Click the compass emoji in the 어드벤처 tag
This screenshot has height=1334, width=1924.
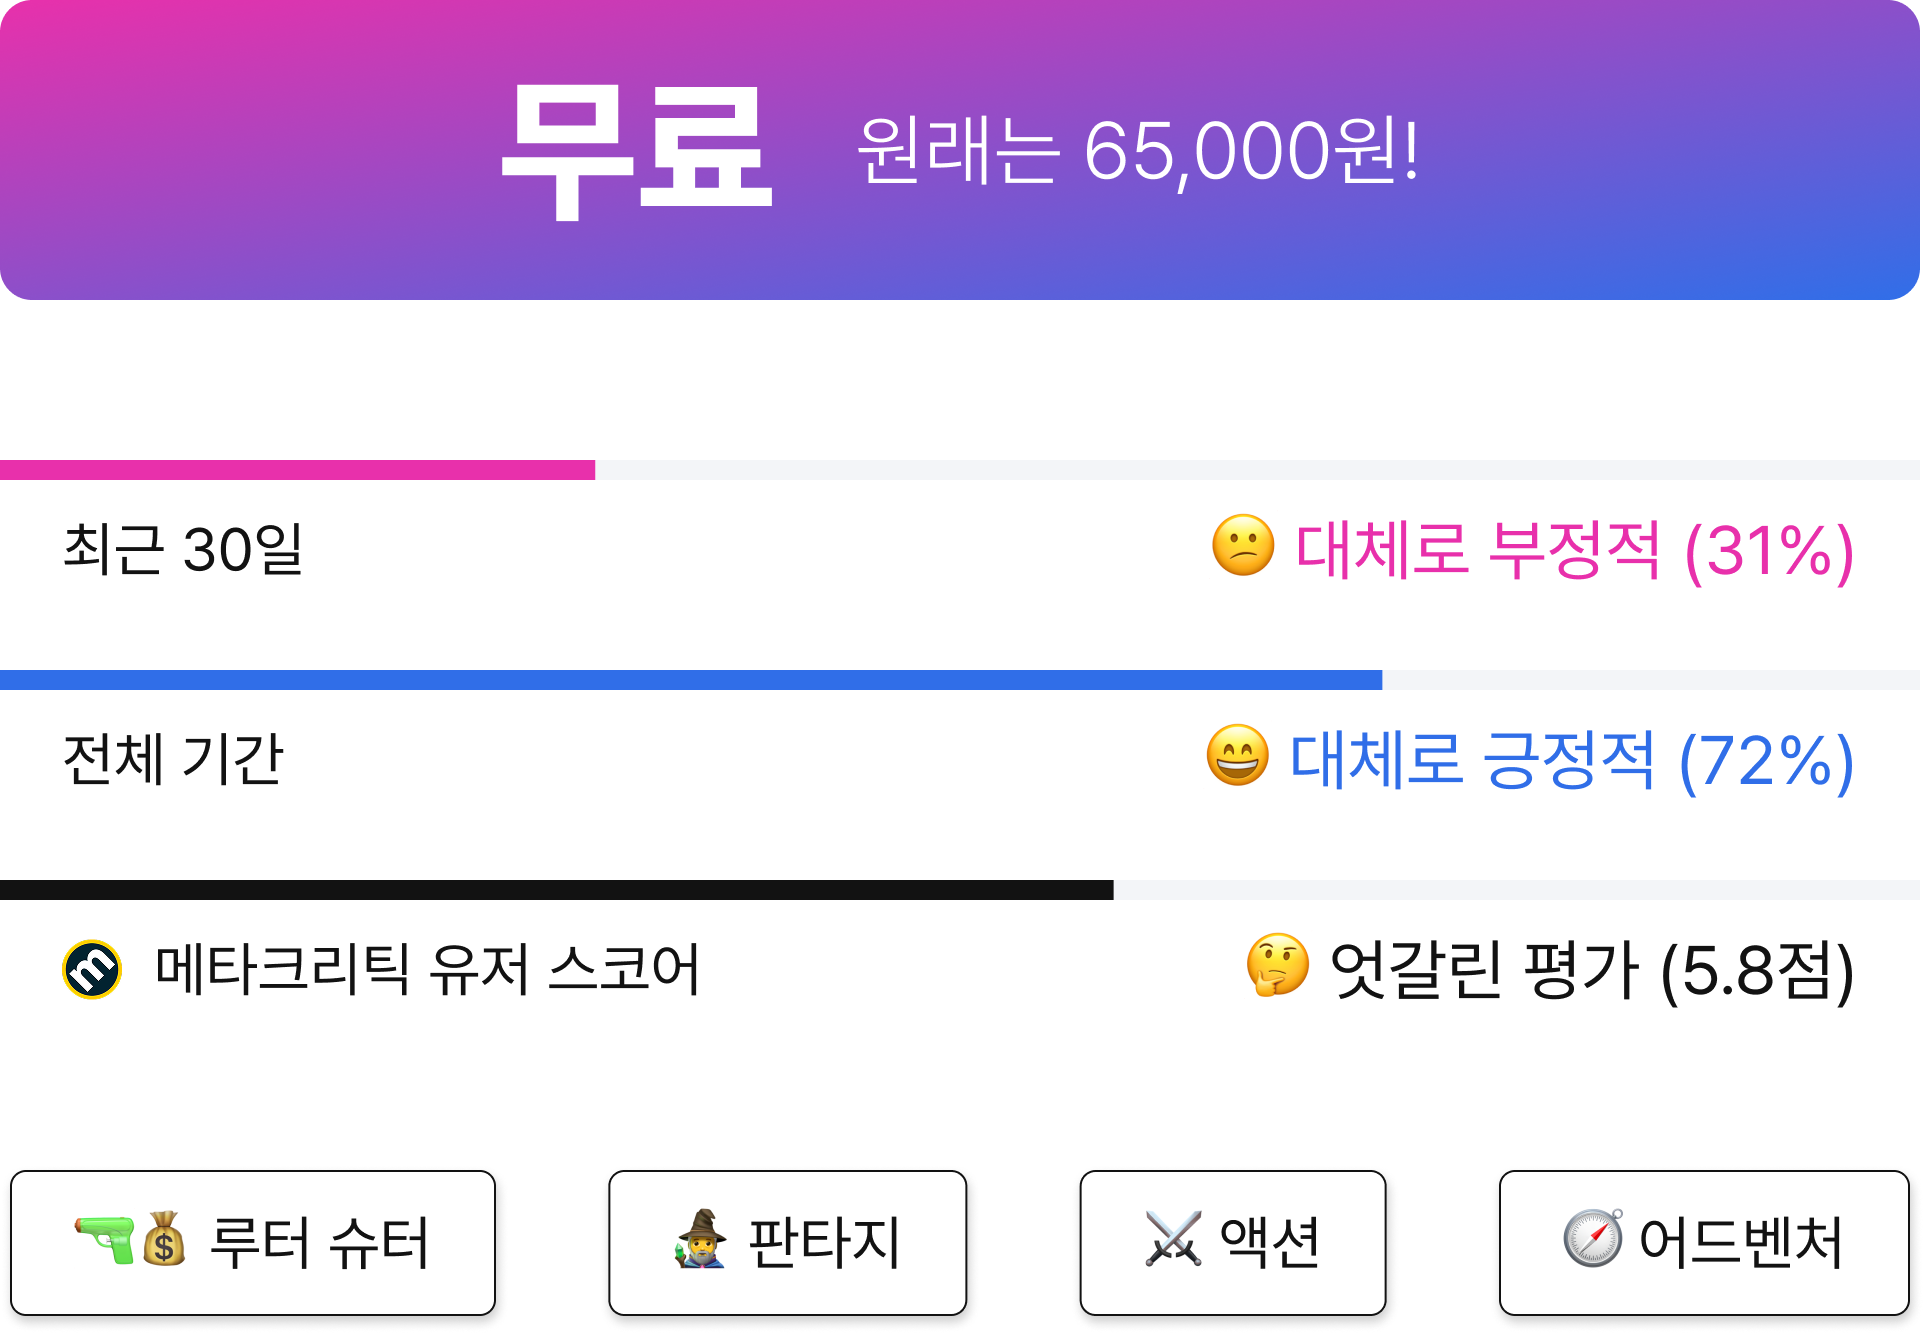1593,1239
